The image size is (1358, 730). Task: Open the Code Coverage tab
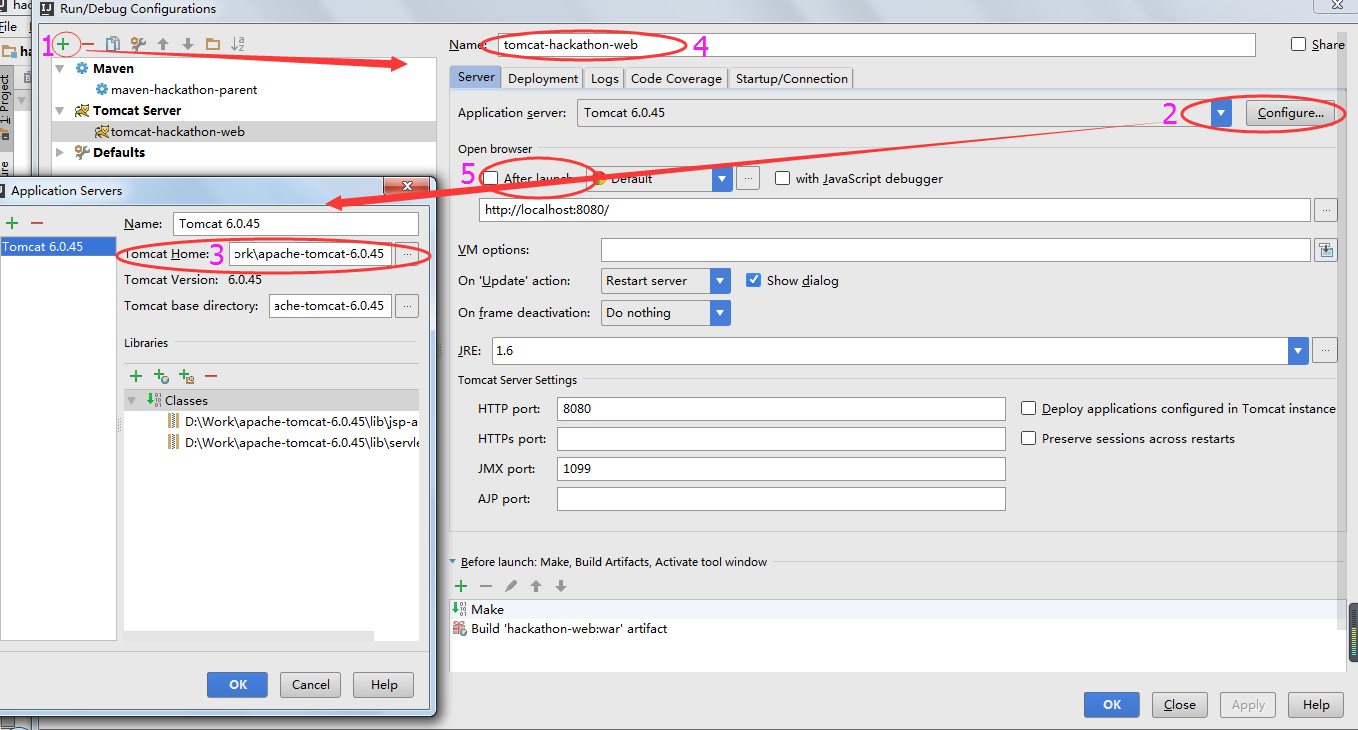(x=676, y=78)
